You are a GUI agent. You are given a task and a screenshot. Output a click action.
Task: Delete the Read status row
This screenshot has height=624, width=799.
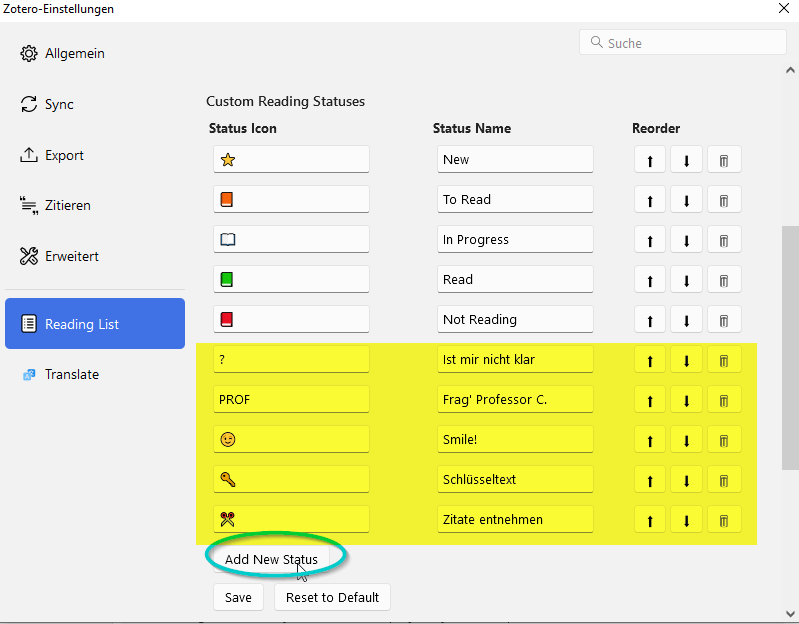(724, 280)
